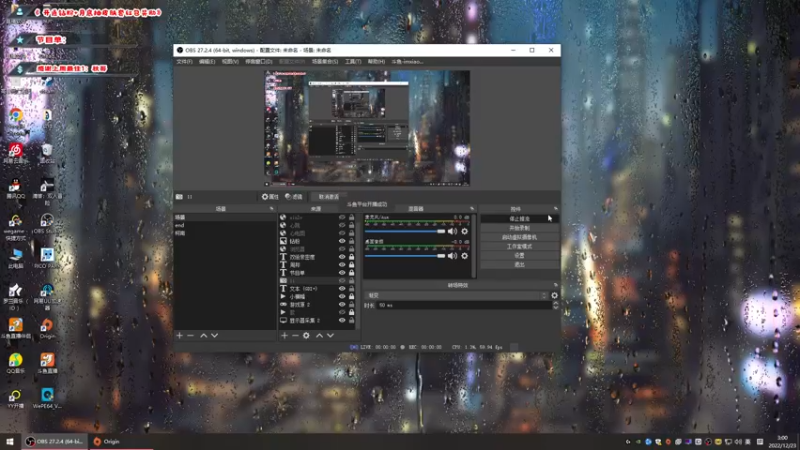Toggle visibility of 文本 (GDI+) source

tap(342, 289)
